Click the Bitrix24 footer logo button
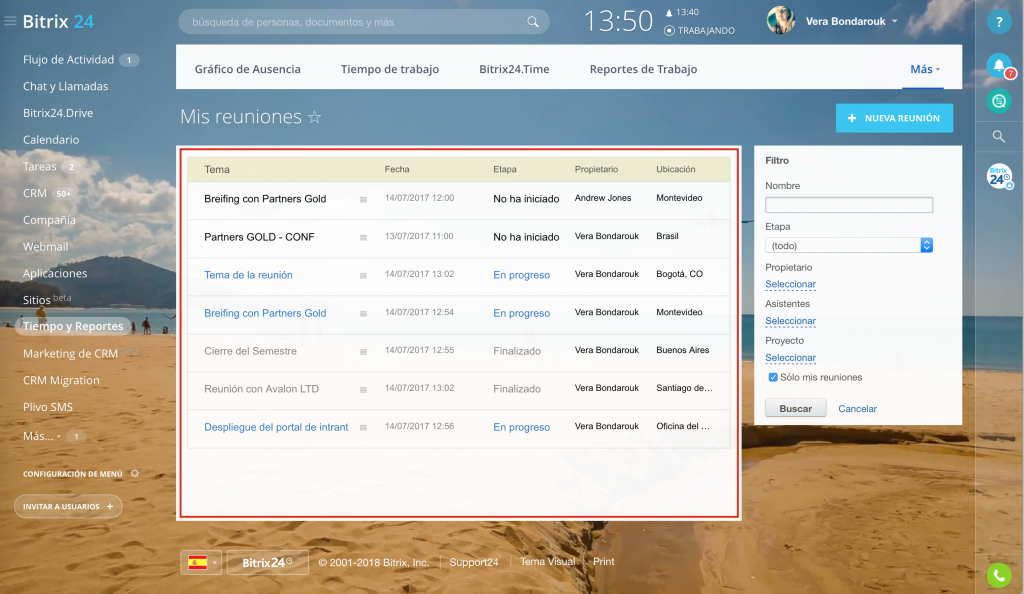 267,562
